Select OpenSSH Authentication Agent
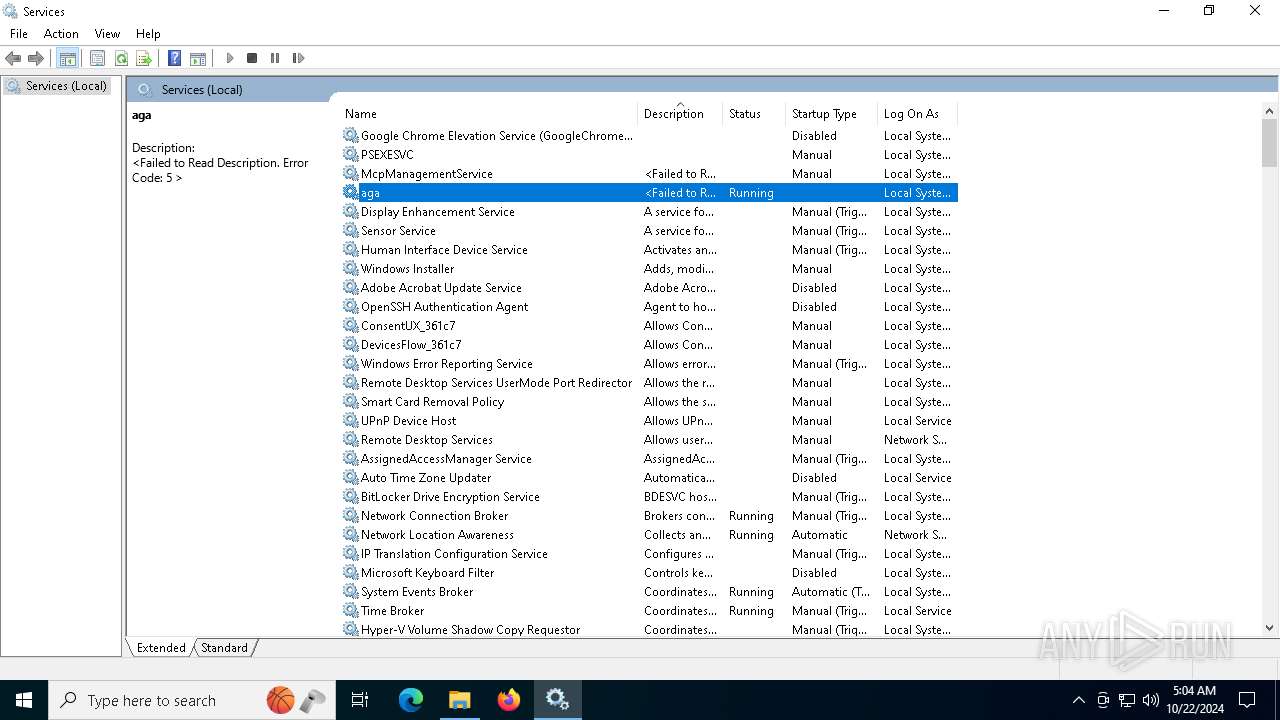The width and height of the screenshot is (1280, 720). 649,307
